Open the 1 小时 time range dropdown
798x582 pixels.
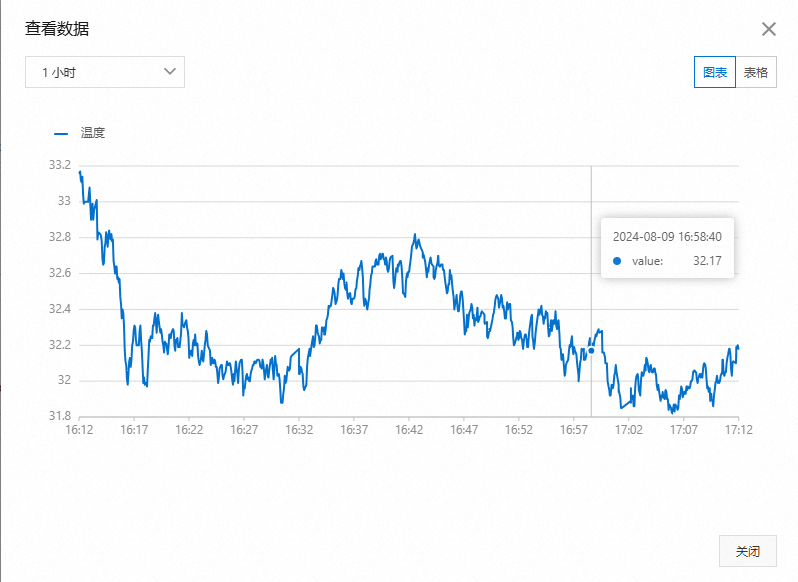point(105,72)
